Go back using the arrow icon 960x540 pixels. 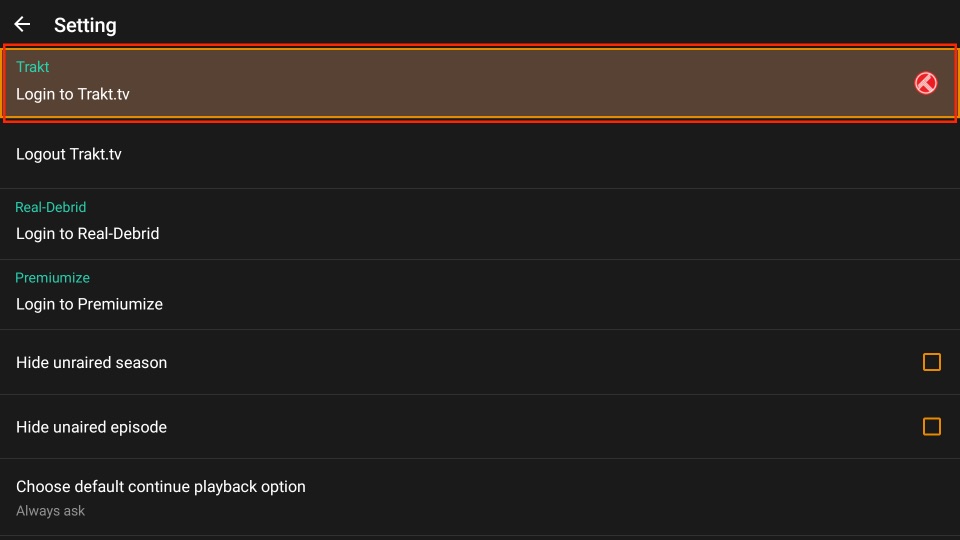[x=22, y=25]
